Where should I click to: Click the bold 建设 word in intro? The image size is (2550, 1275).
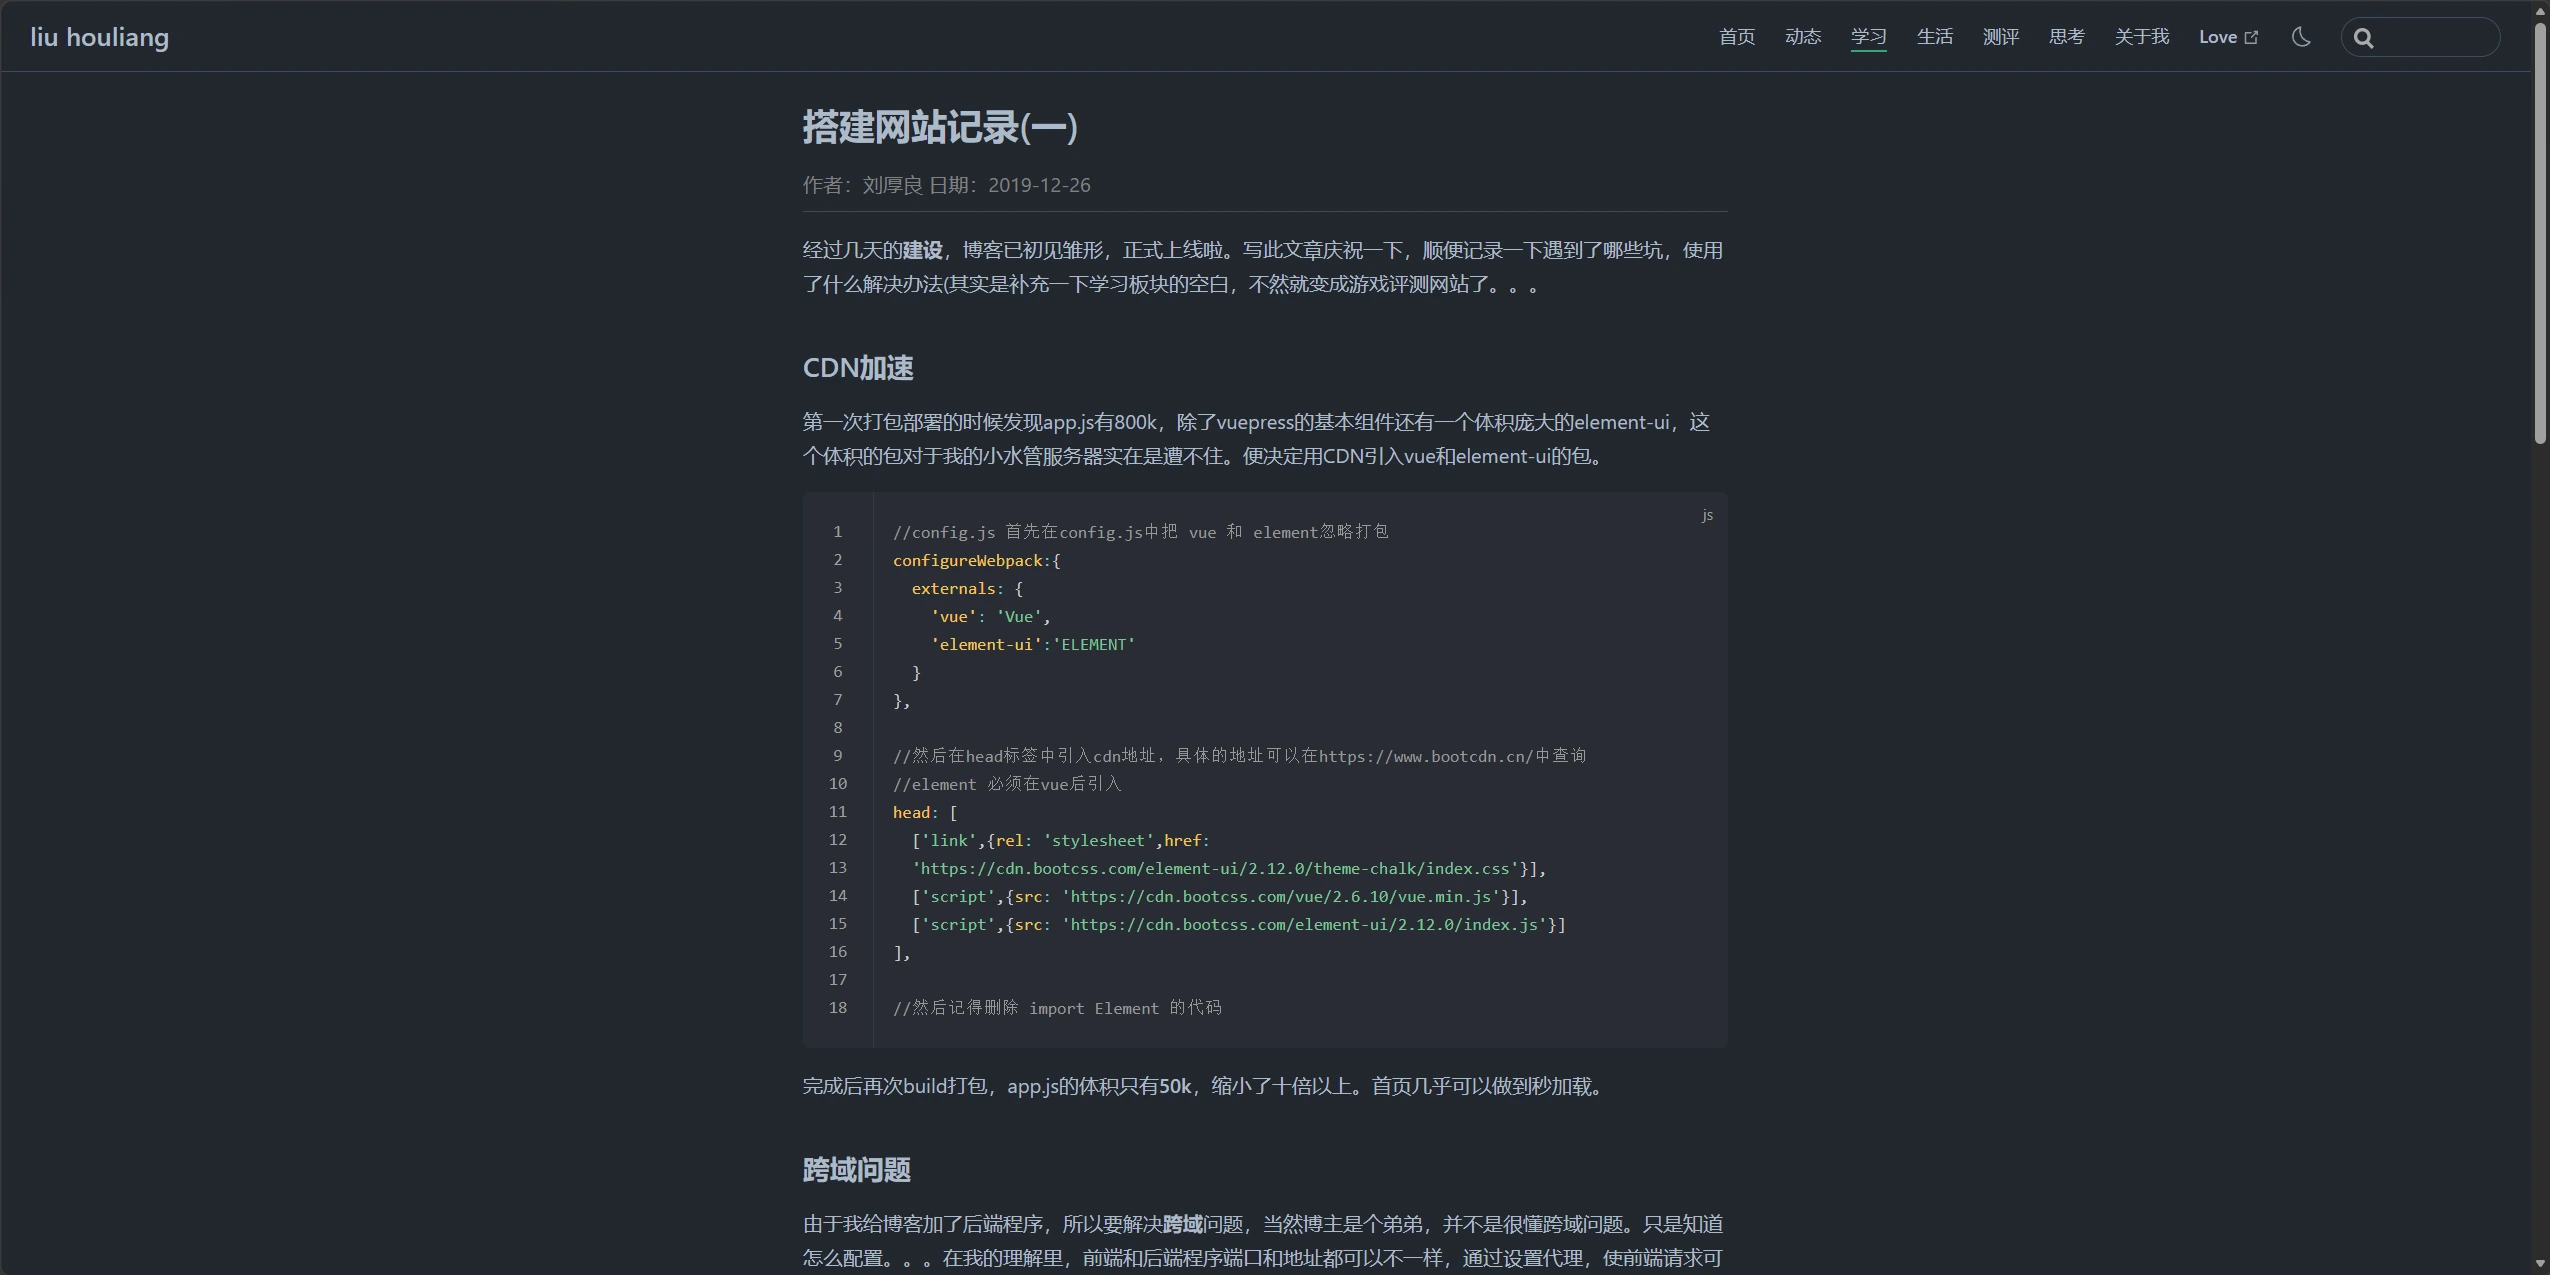point(922,250)
